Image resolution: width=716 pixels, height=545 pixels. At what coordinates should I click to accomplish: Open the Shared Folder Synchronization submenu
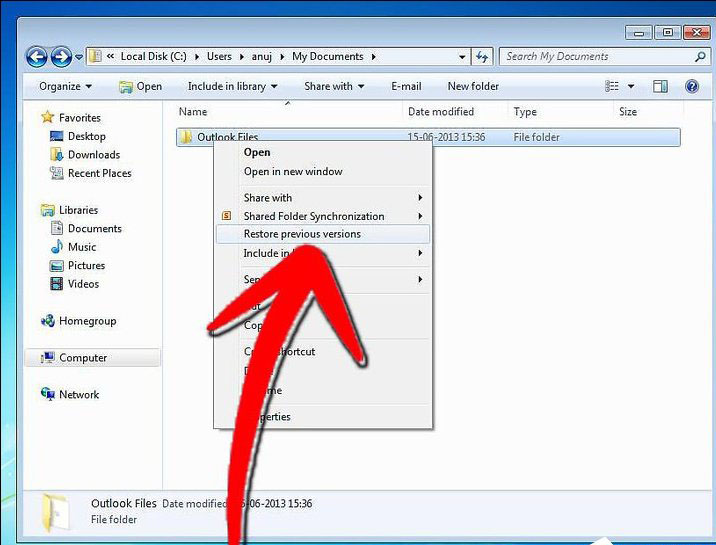(322, 216)
